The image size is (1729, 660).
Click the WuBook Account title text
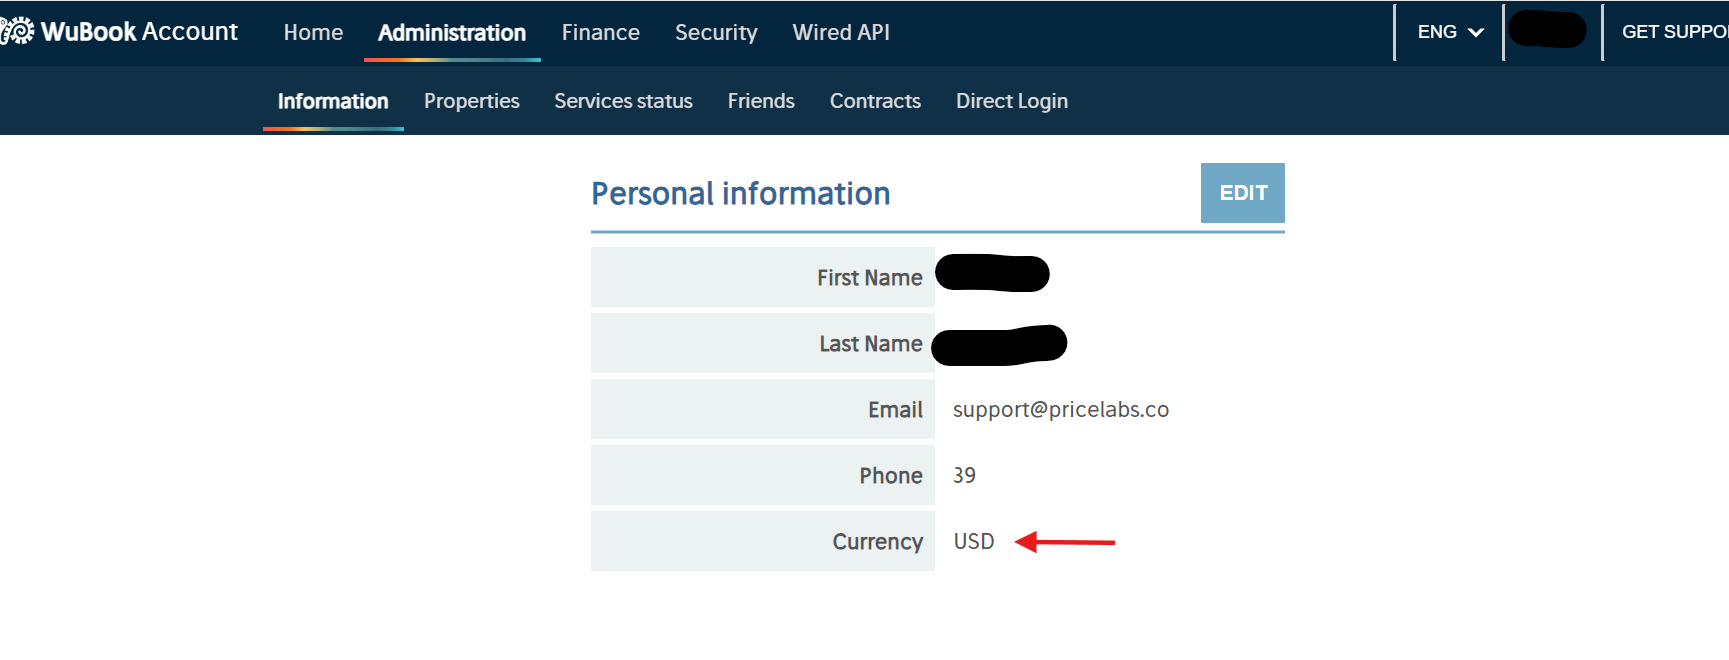(x=140, y=32)
